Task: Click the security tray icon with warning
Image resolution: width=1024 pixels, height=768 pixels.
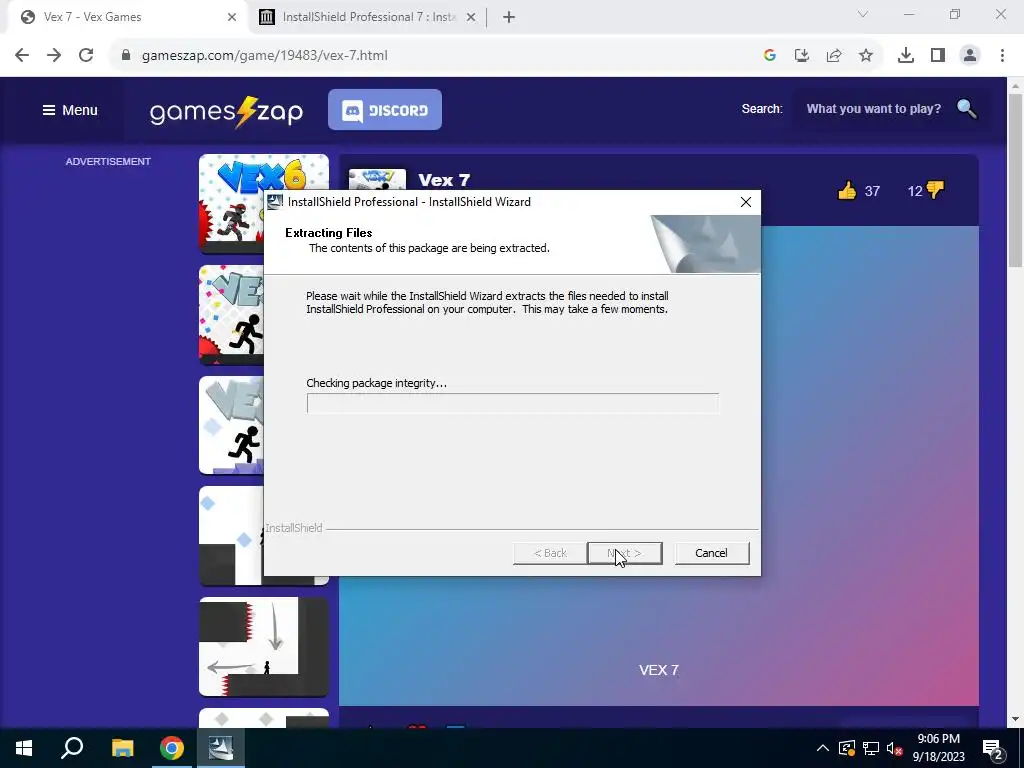Action: [x=847, y=748]
